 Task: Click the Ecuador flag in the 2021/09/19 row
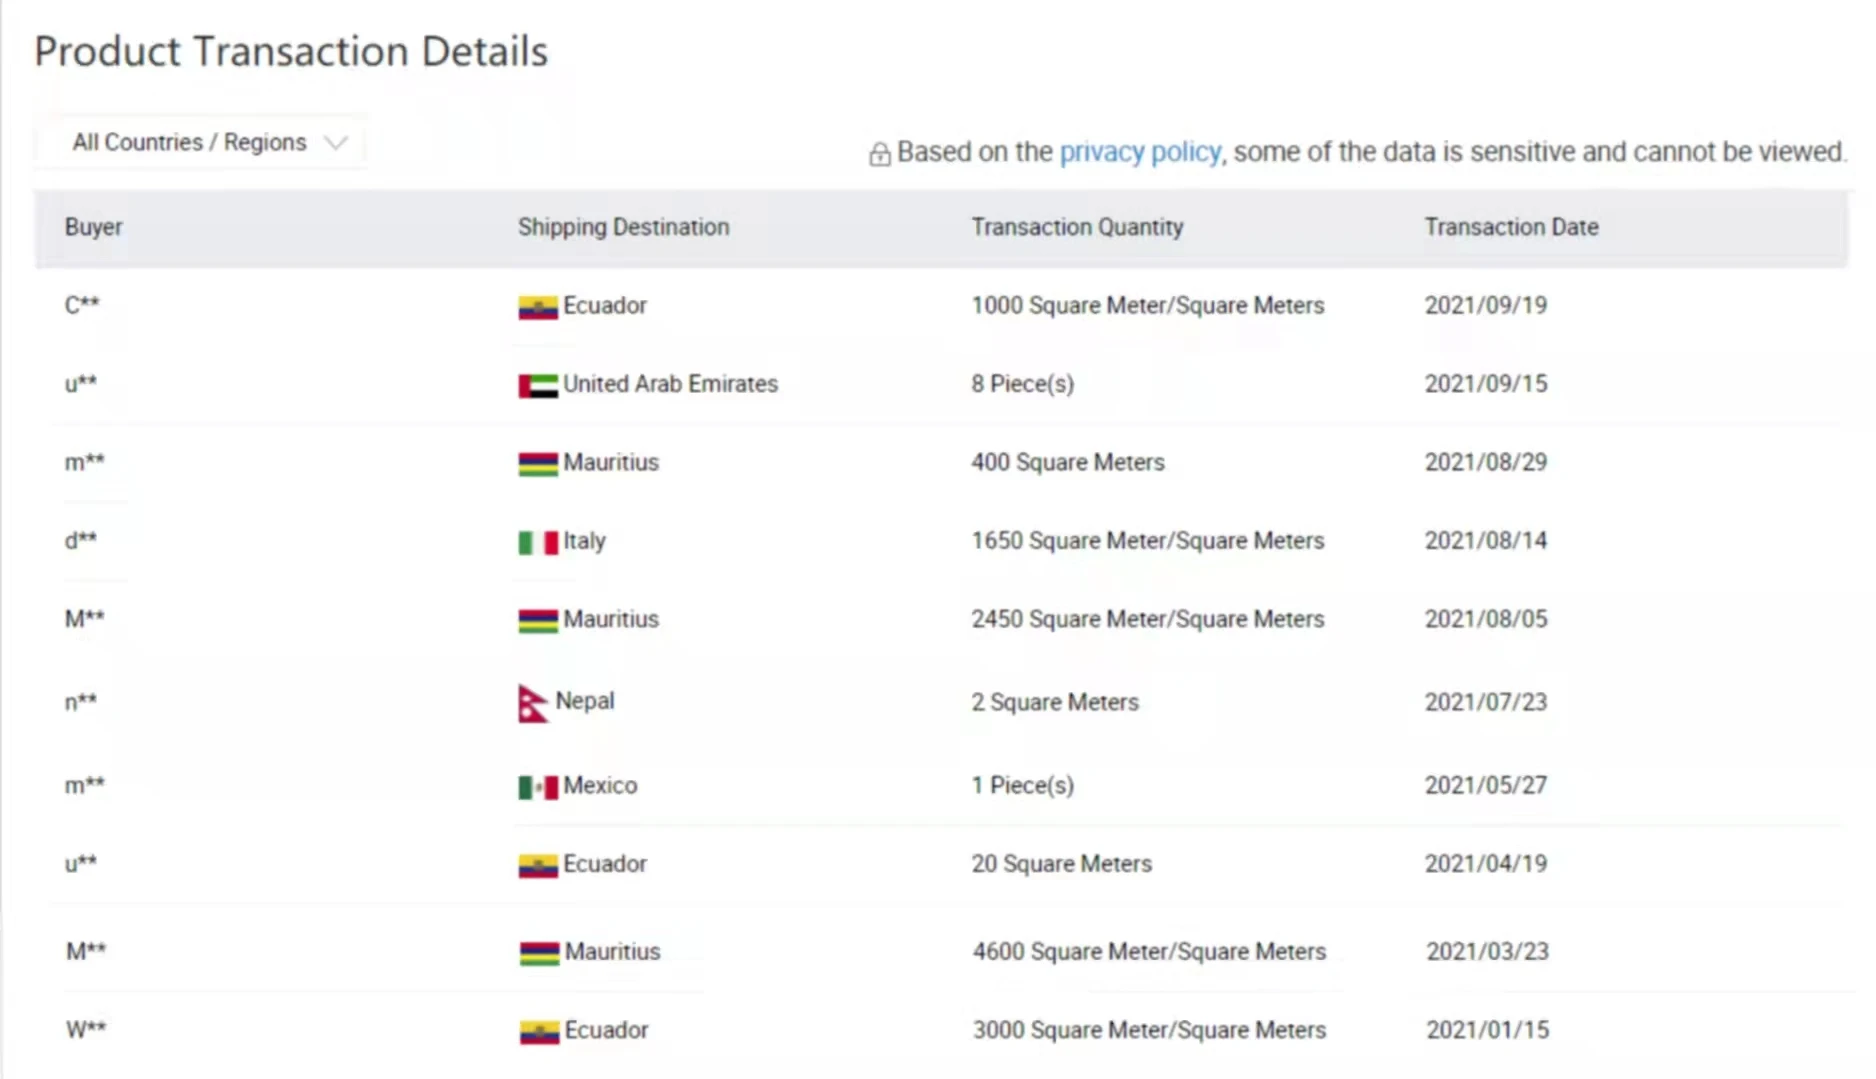pos(538,307)
